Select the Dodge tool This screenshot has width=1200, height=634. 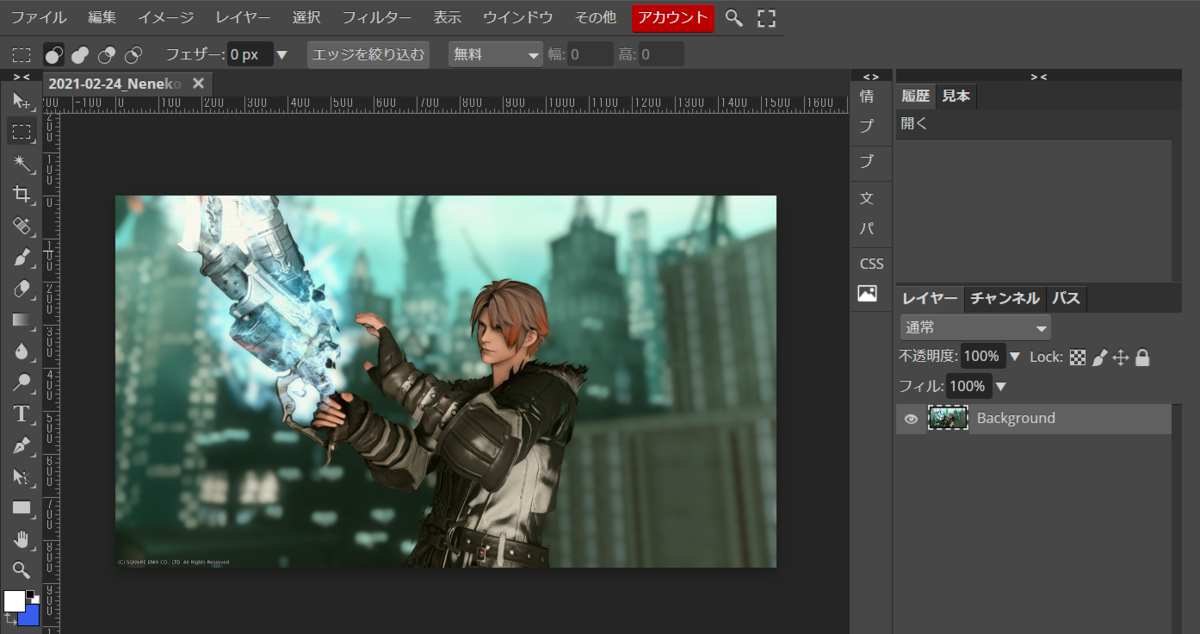pyautogui.click(x=21, y=382)
